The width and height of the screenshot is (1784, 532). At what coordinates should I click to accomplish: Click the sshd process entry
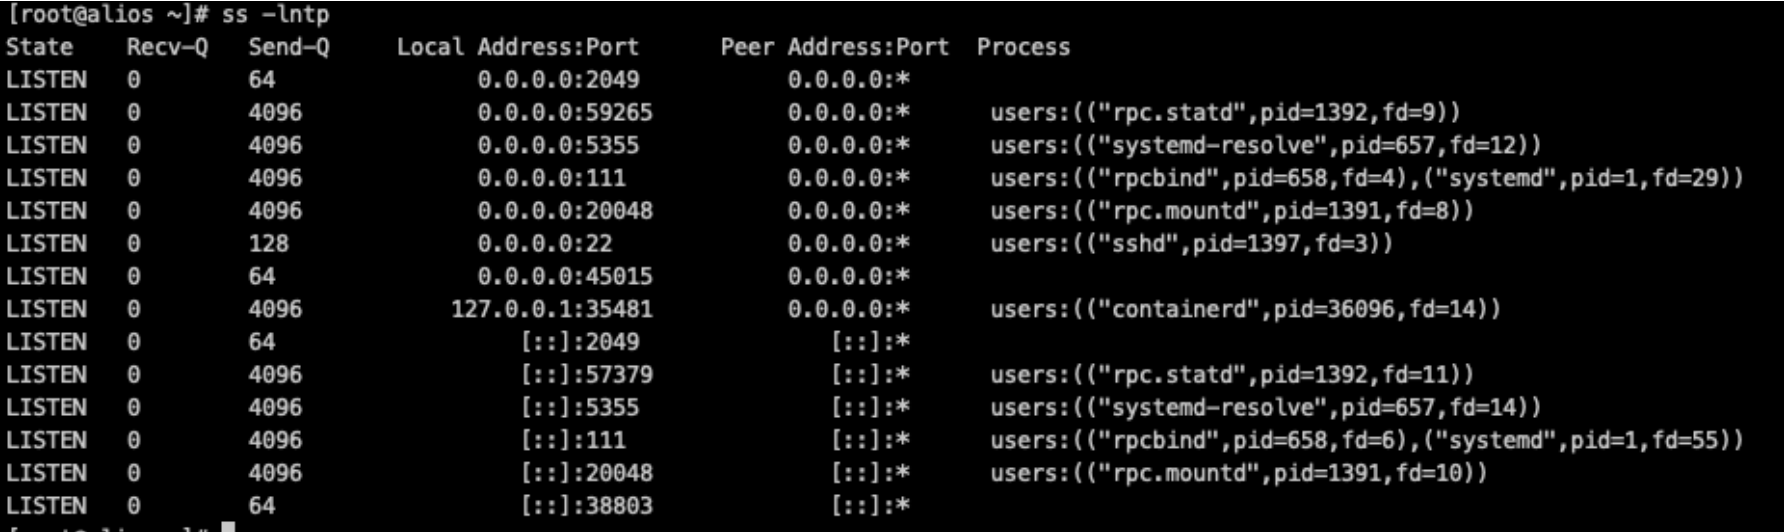1191,244
